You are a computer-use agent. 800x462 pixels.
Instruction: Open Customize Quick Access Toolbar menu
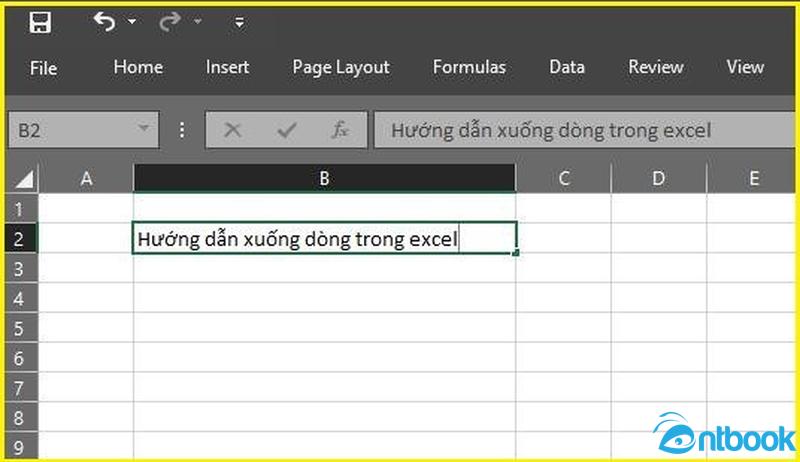click(239, 22)
